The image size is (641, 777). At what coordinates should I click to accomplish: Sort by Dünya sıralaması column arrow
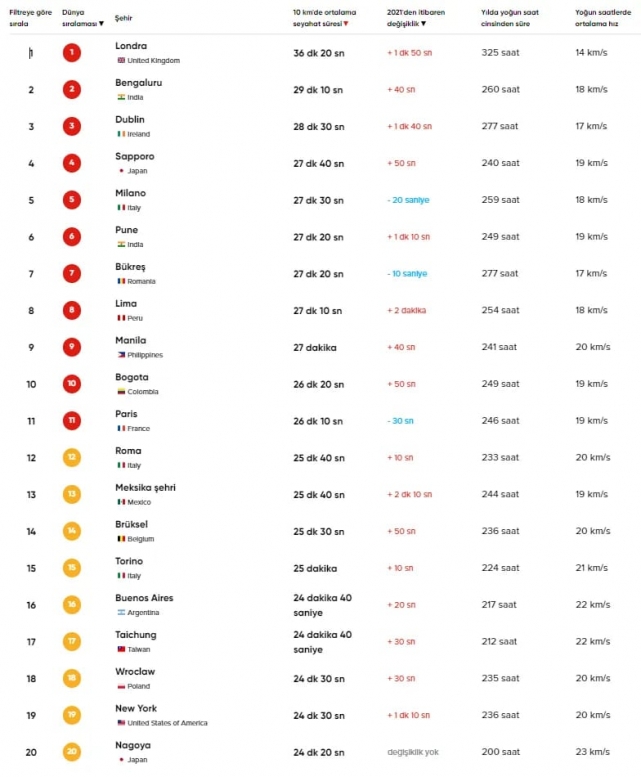click(102, 24)
